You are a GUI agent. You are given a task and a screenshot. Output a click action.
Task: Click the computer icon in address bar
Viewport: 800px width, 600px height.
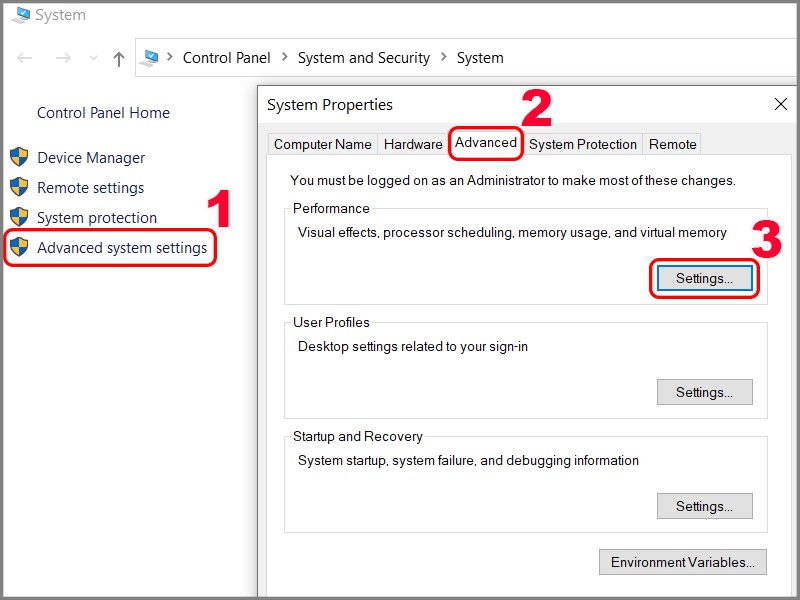149,58
